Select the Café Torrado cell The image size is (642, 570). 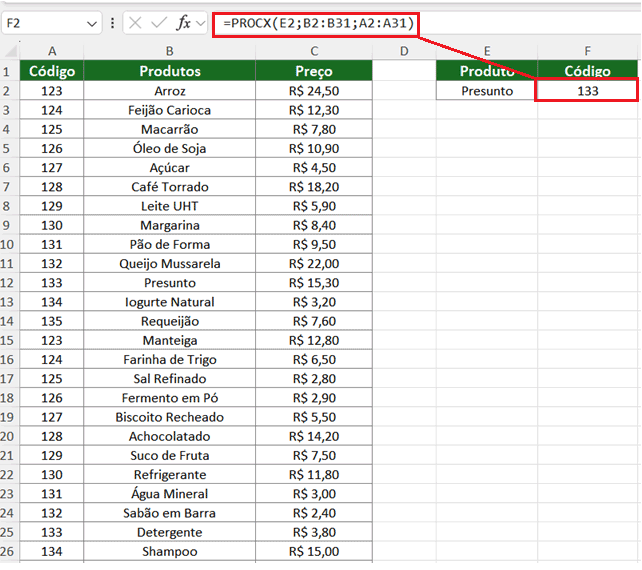point(170,187)
